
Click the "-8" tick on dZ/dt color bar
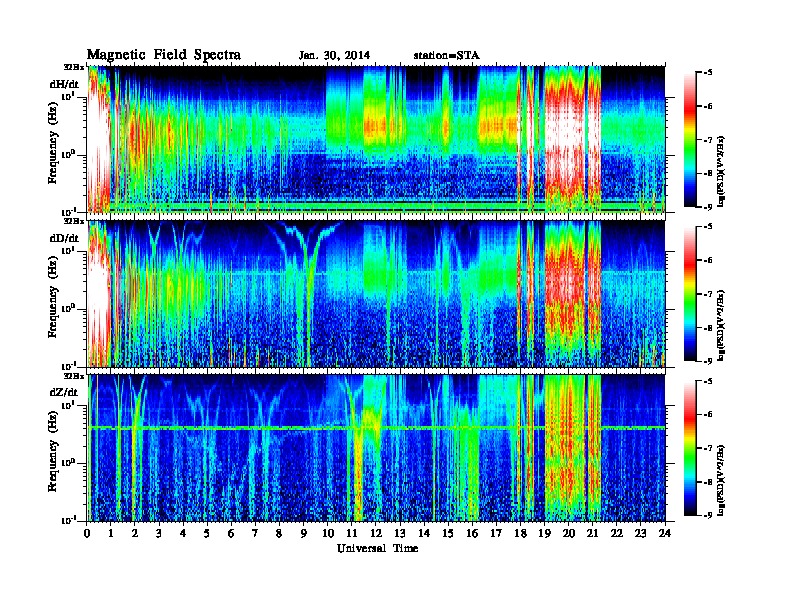(708, 482)
